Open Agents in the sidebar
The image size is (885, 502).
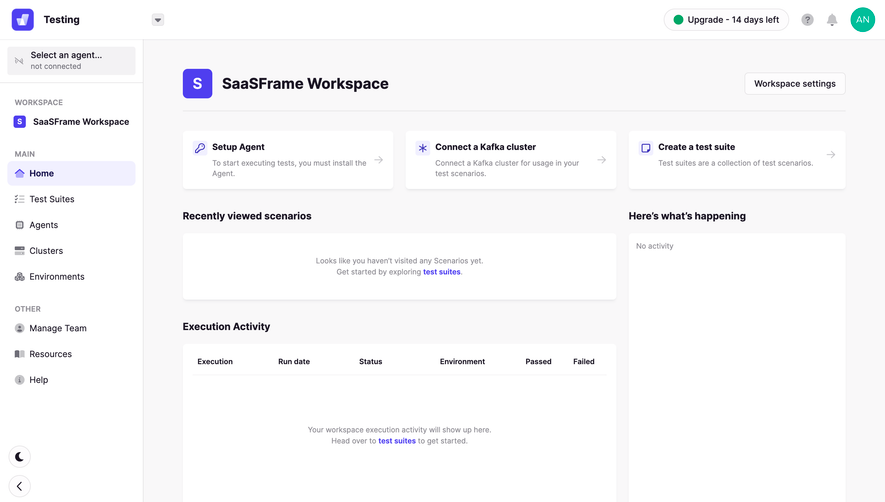point(71,225)
